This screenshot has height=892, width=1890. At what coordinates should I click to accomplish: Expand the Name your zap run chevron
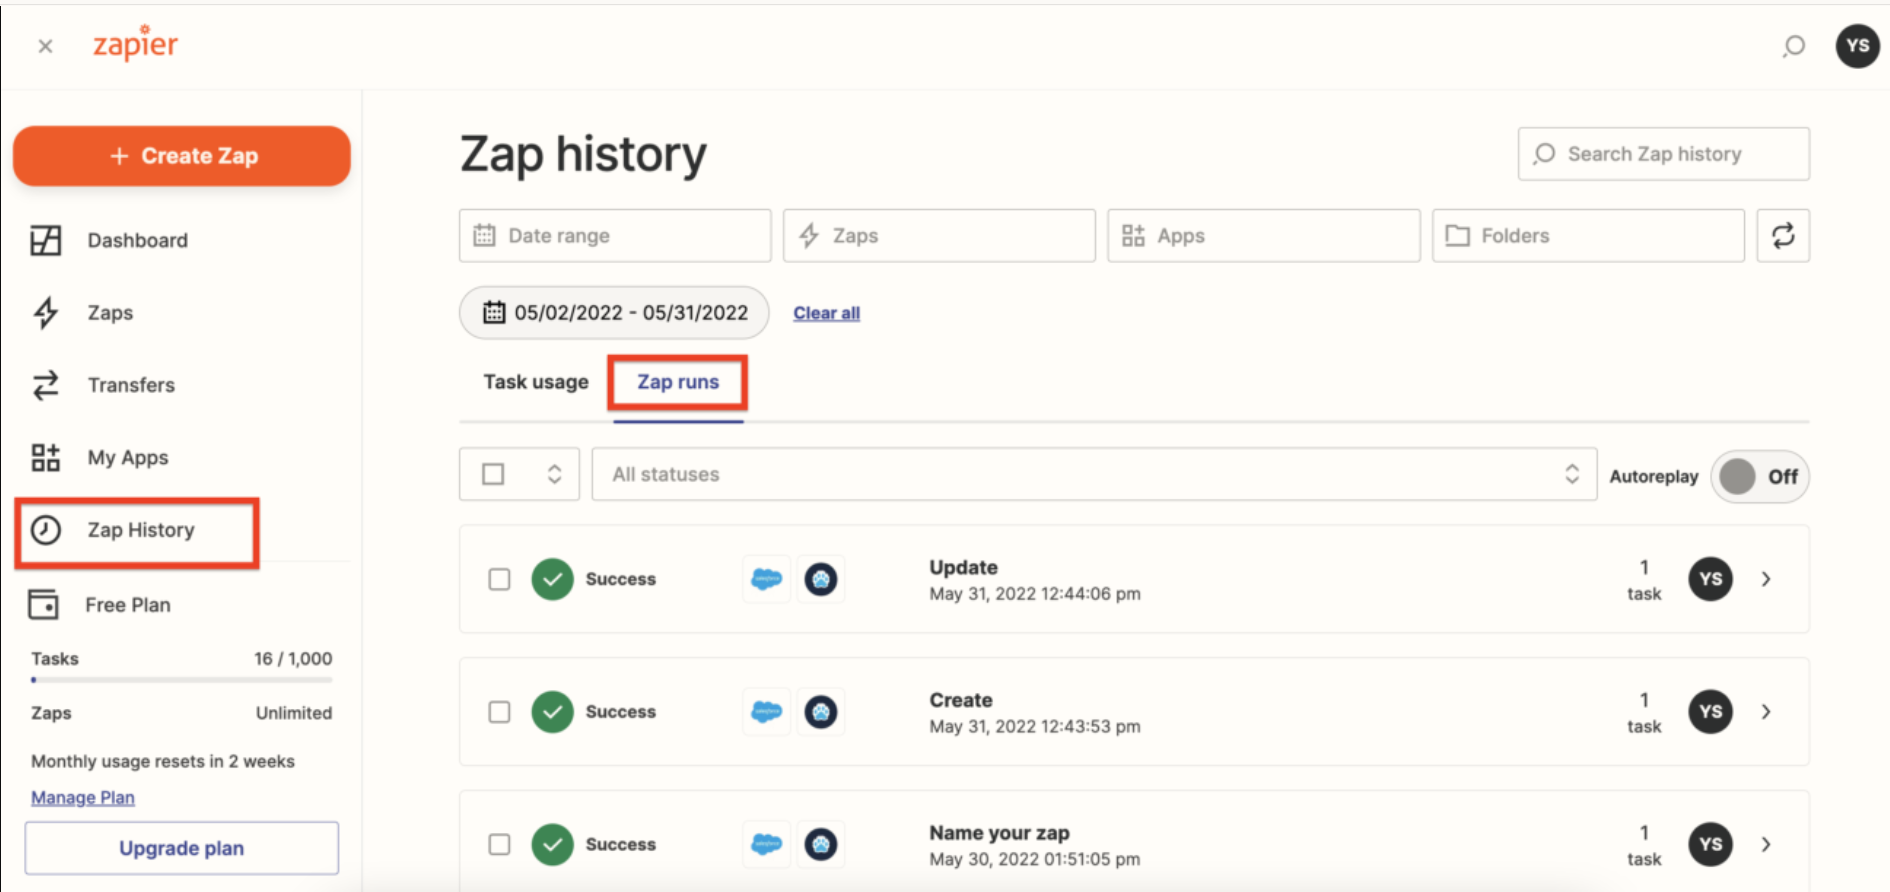click(x=1766, y=845)
